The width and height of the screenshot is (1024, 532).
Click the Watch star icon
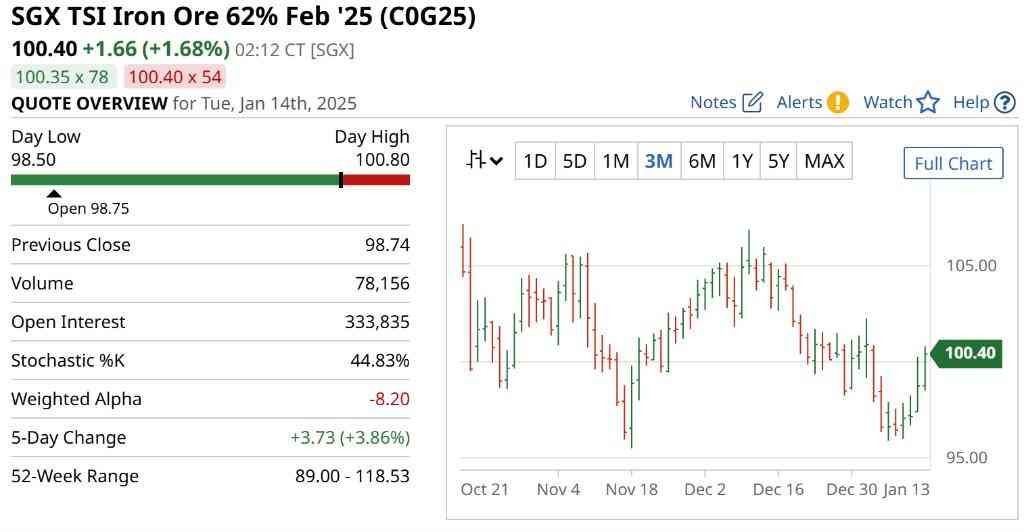point(928,102)
